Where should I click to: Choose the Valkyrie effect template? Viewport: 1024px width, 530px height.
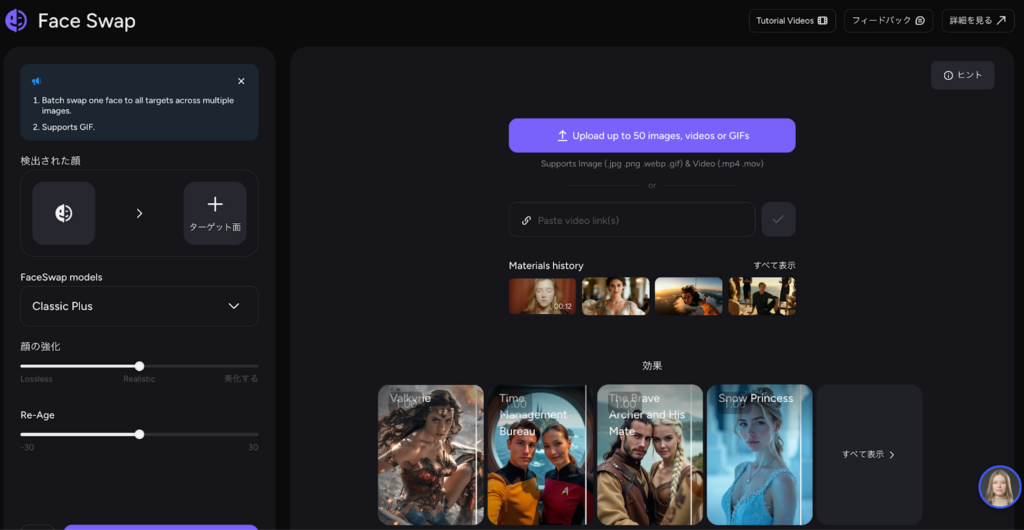pos(431,455)
